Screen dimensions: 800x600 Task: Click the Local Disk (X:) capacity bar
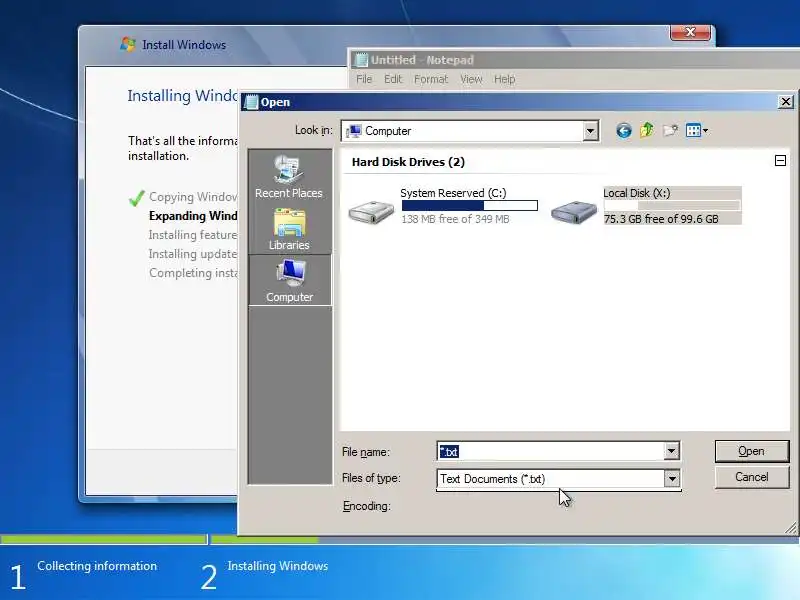(672, 205)
